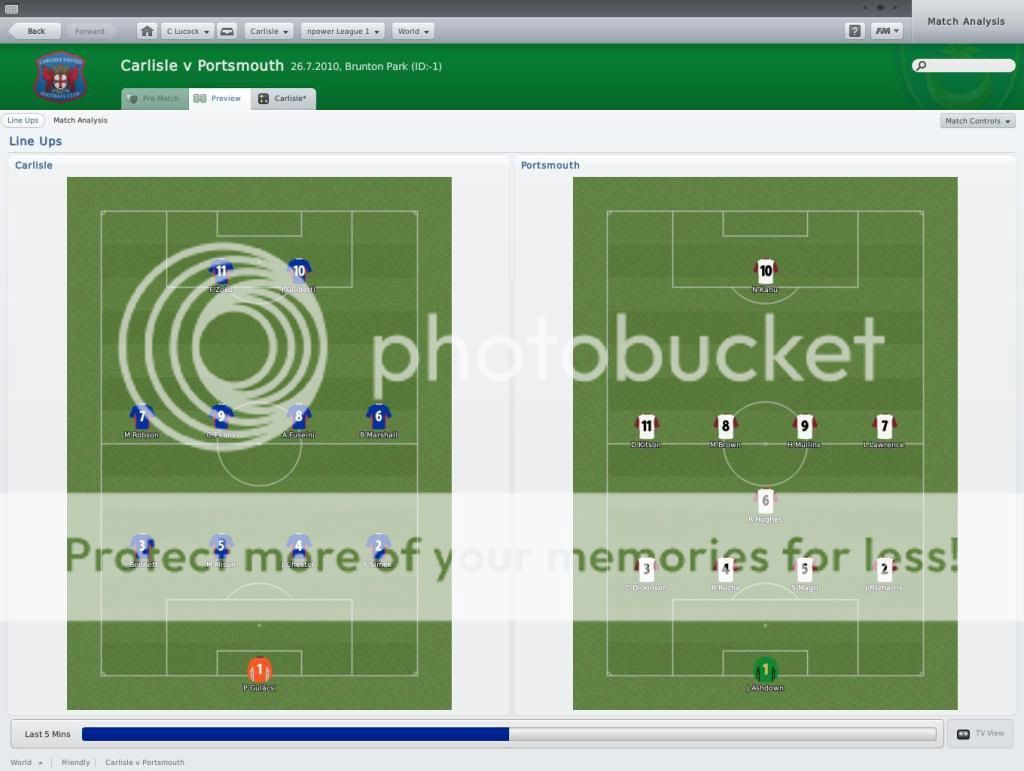Select the Match Analysis sub-tab
Image resolution: width=1024 pixels, height=771 pixels.
pos(80,120)
